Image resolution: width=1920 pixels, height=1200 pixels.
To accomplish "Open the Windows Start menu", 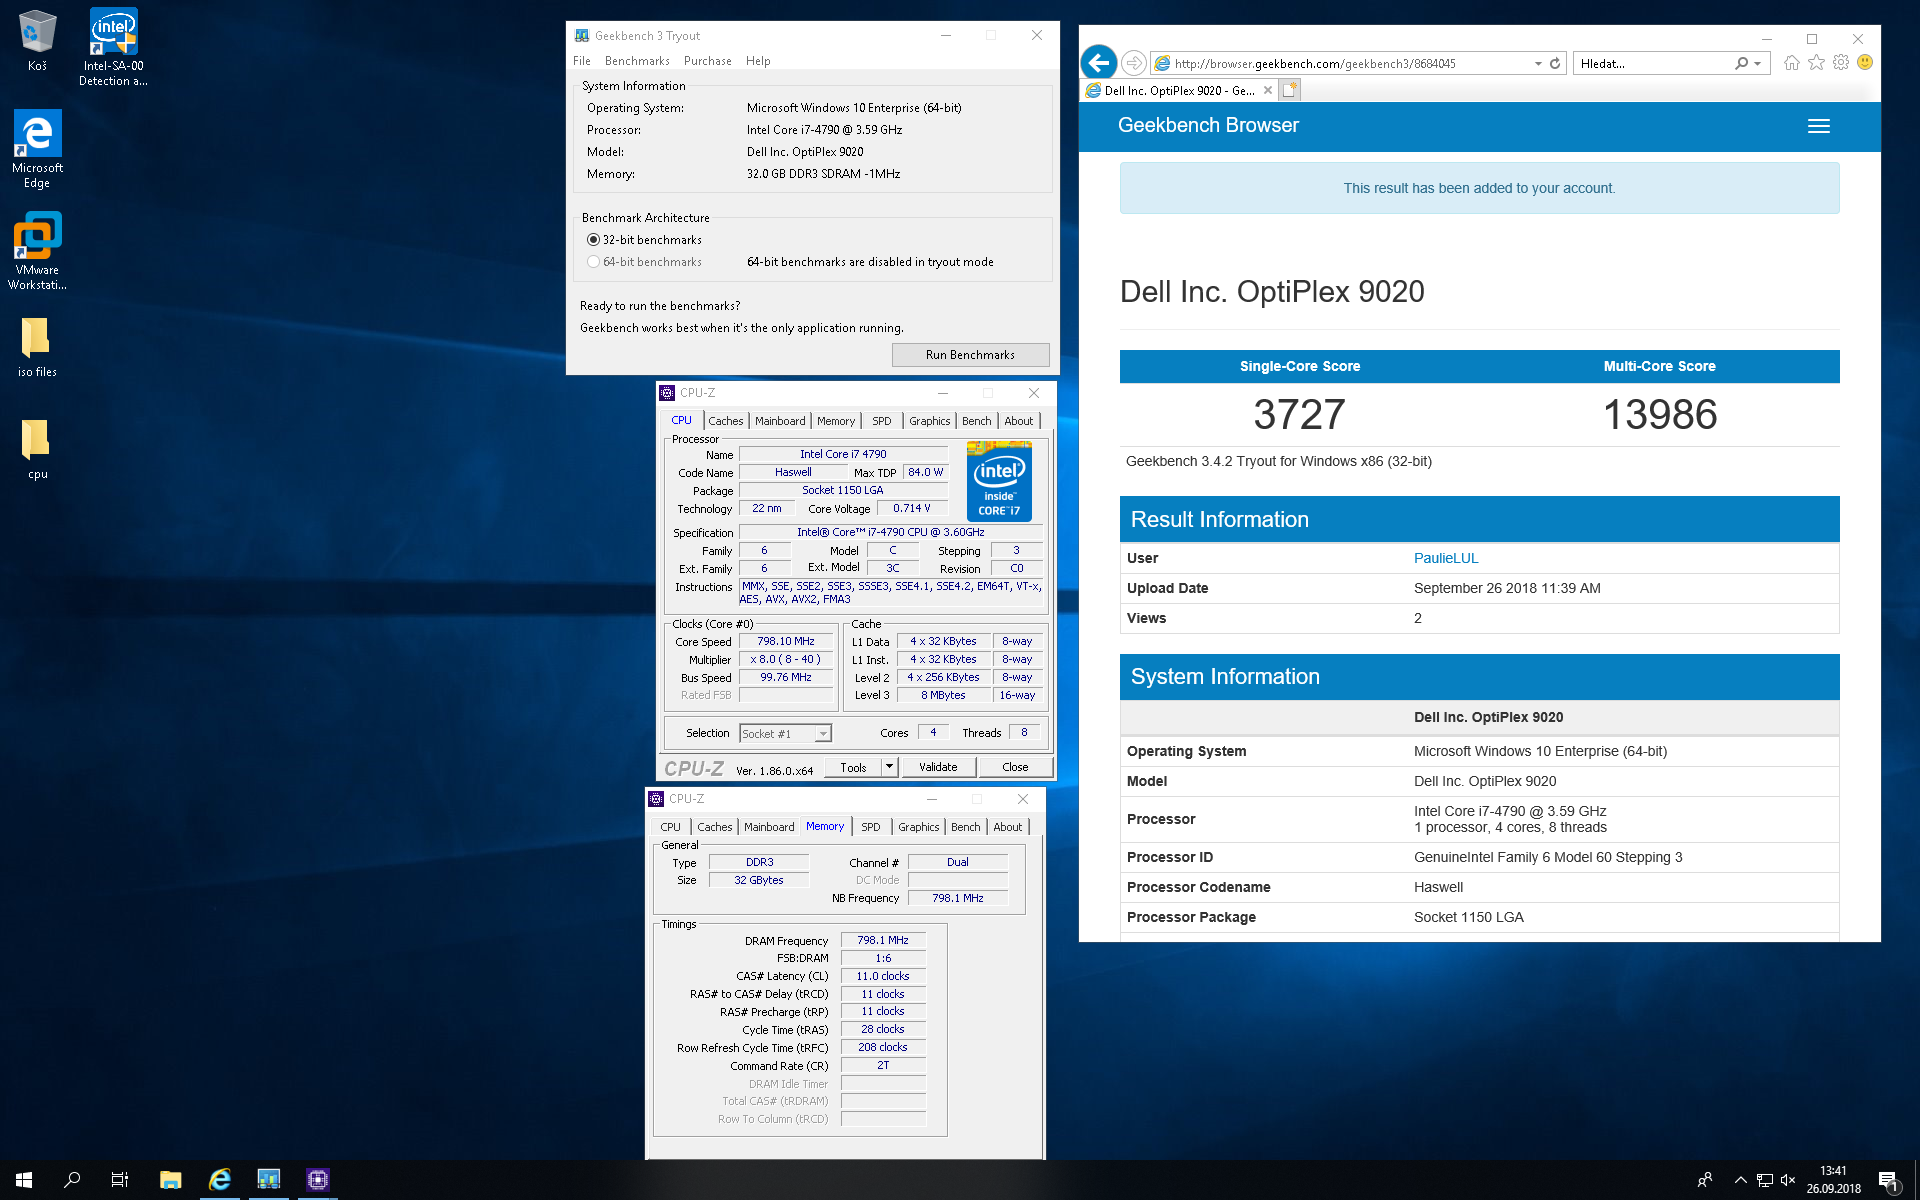I will coord(24,1180).
